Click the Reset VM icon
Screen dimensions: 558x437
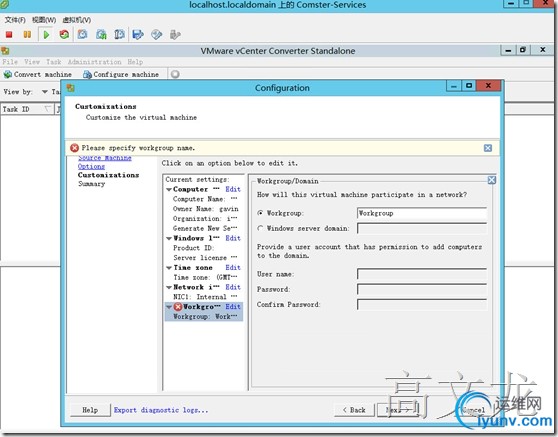64,35
